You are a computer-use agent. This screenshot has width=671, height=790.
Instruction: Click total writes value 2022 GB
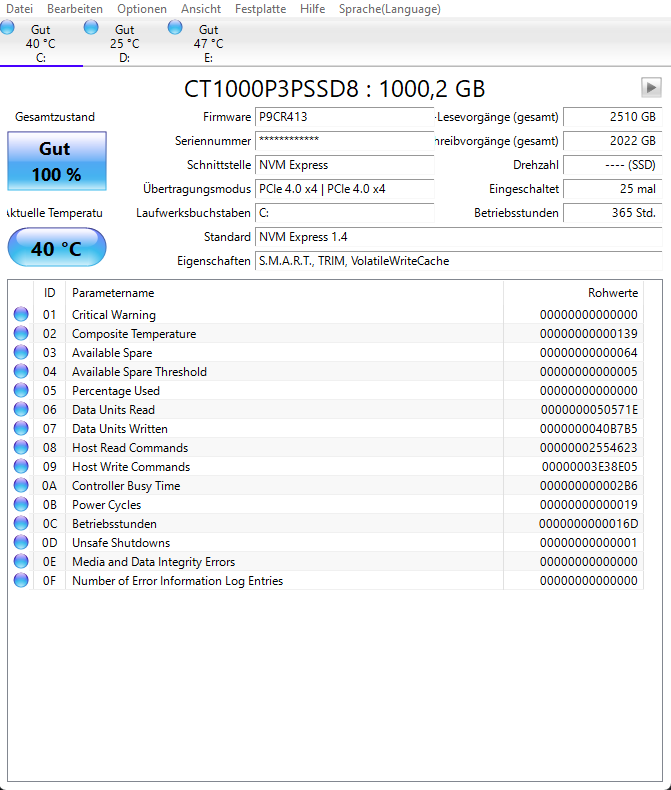coord(613,141)
